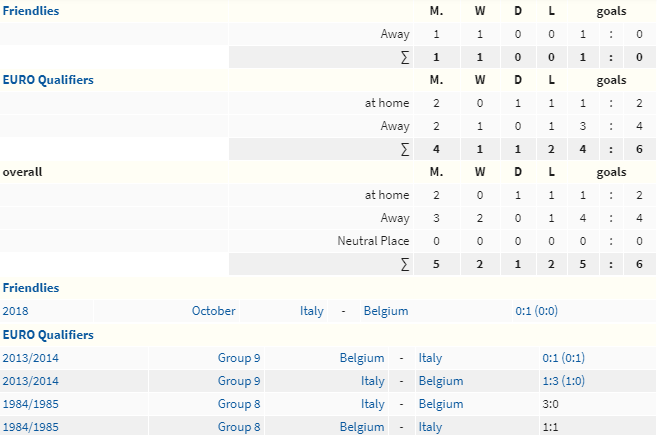This screenshot has height=435, width=657.
Task: Open the Friendlies match list heading
Action: [x=31, y=288]
